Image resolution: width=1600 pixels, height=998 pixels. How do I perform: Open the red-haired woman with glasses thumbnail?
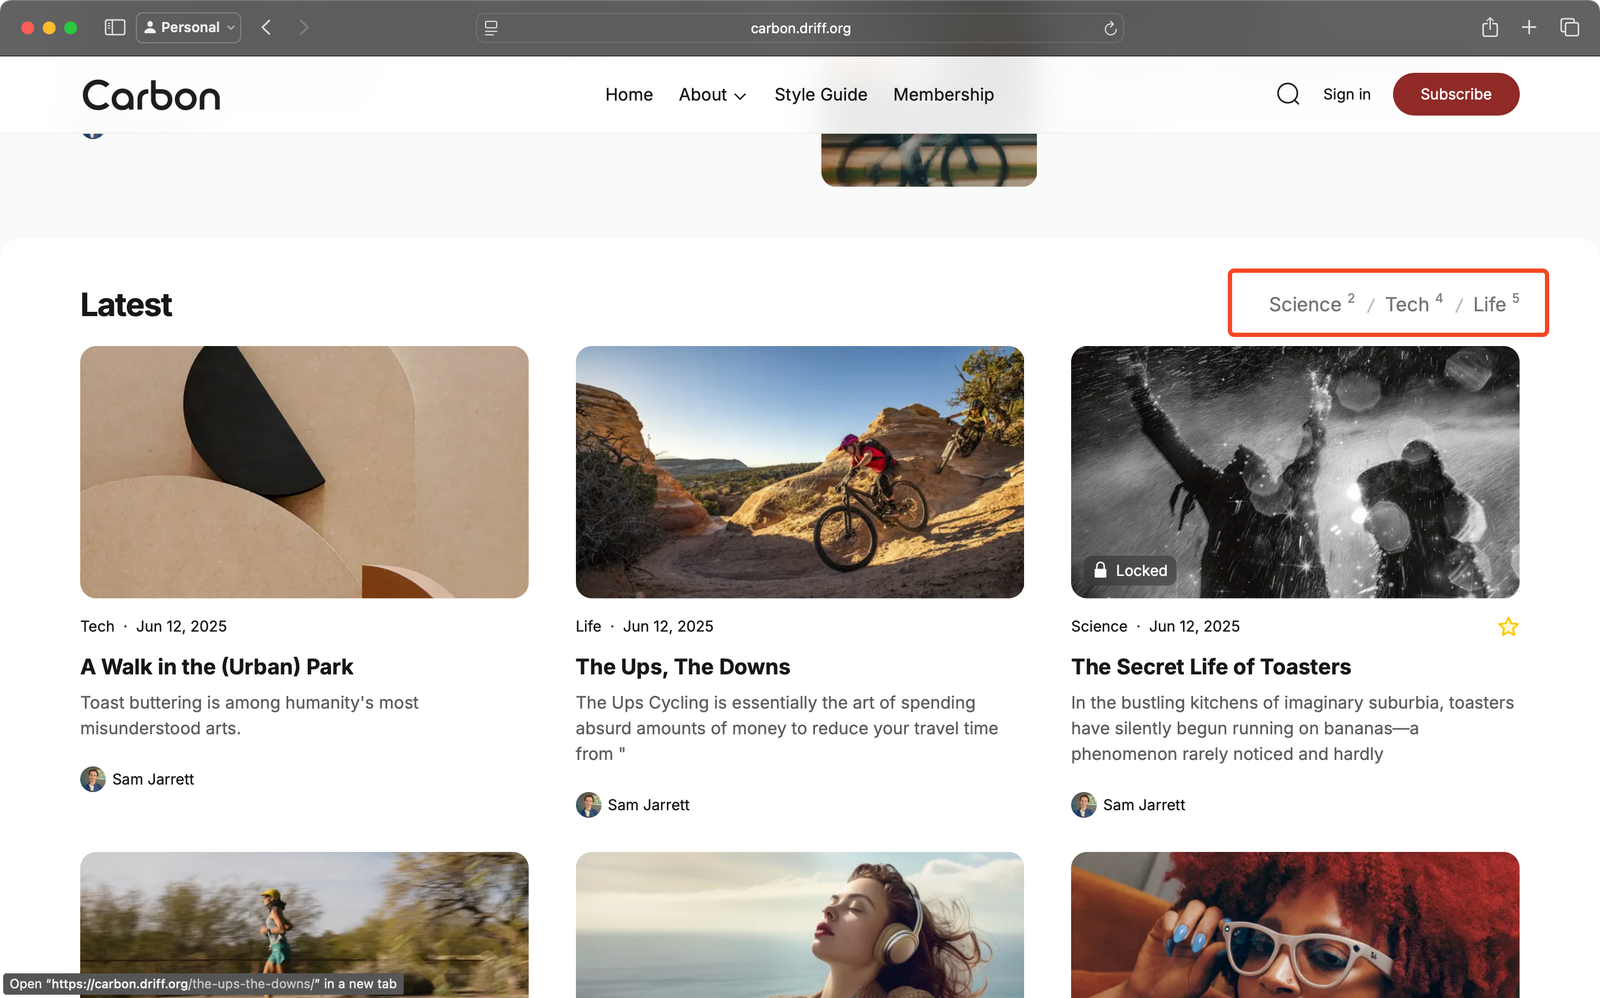coord(1295,925)
